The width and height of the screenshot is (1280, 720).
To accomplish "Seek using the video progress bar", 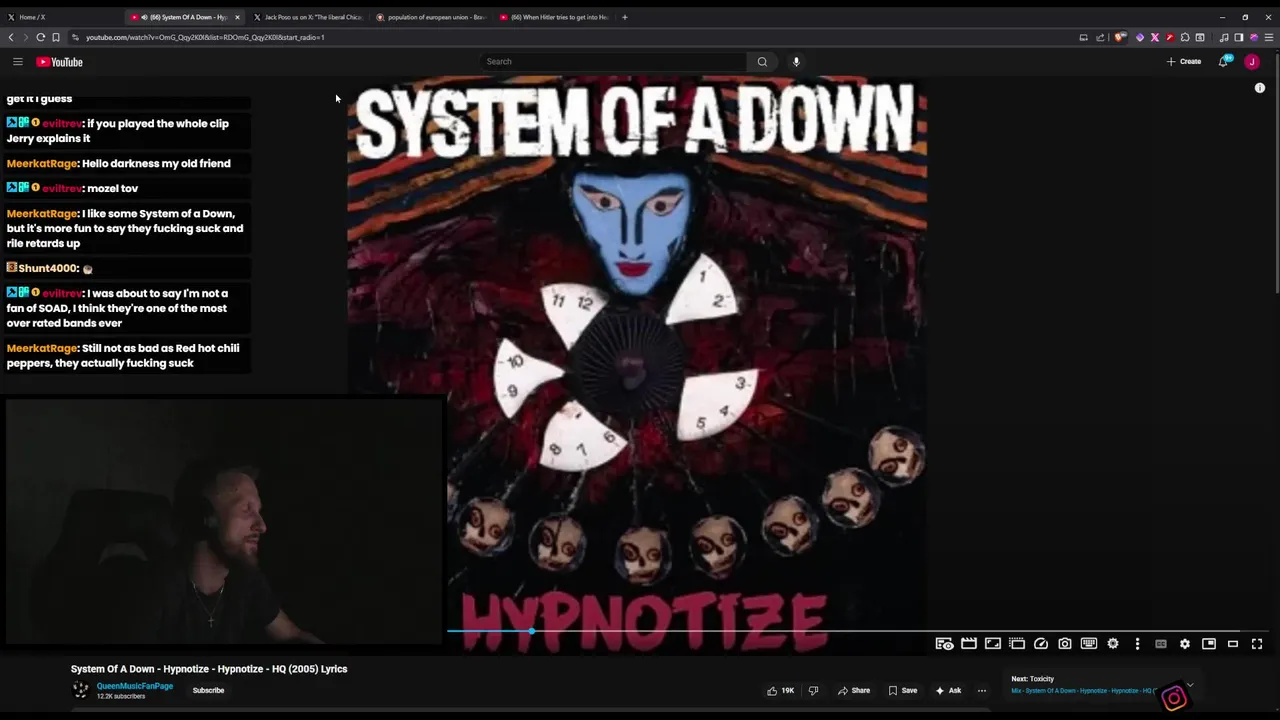I will 858,631.
